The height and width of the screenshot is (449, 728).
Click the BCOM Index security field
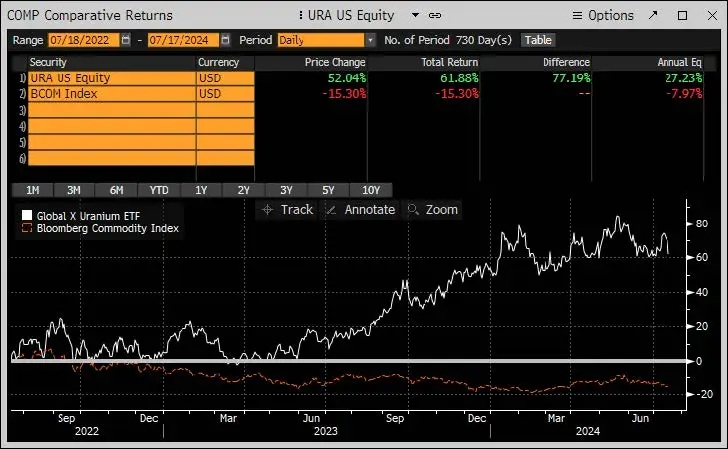(110, 93)
